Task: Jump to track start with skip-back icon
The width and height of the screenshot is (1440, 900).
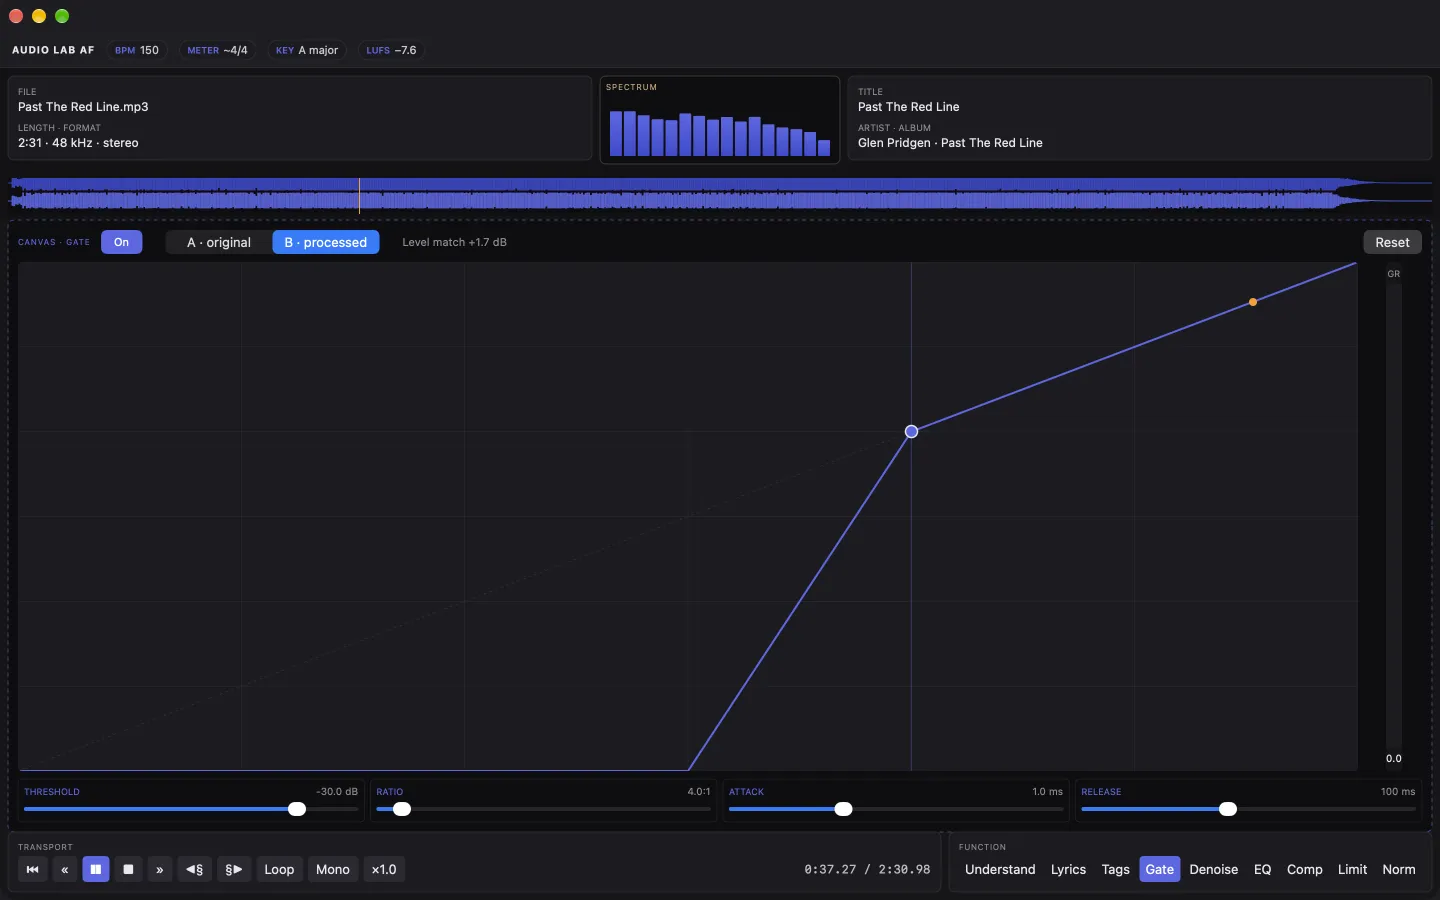Action: [32, 869]
